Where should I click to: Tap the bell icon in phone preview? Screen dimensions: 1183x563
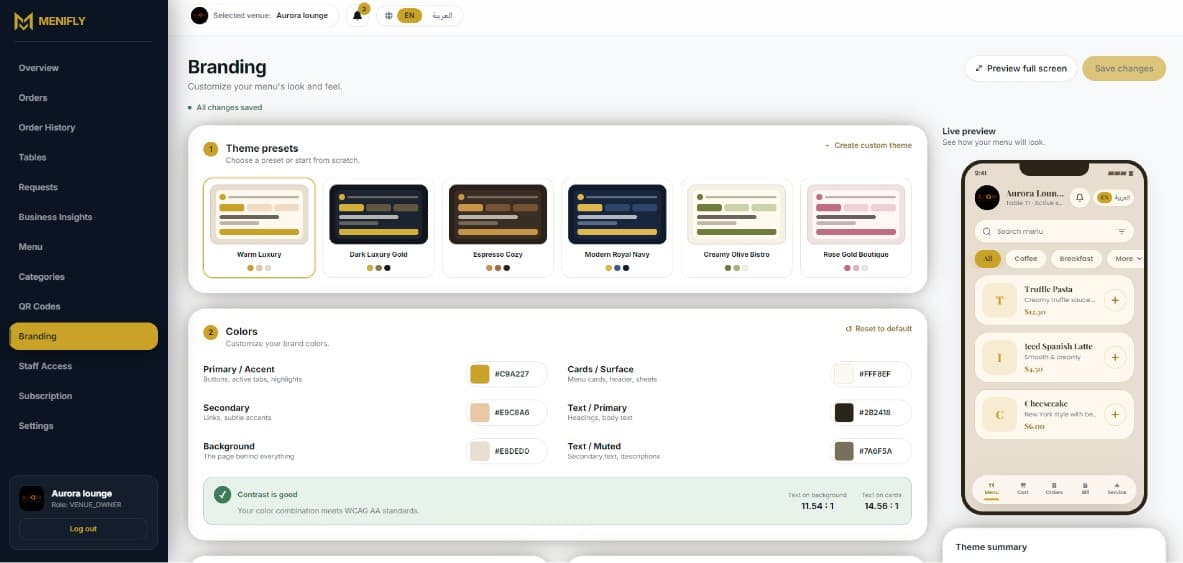[x=1080, y=197]
